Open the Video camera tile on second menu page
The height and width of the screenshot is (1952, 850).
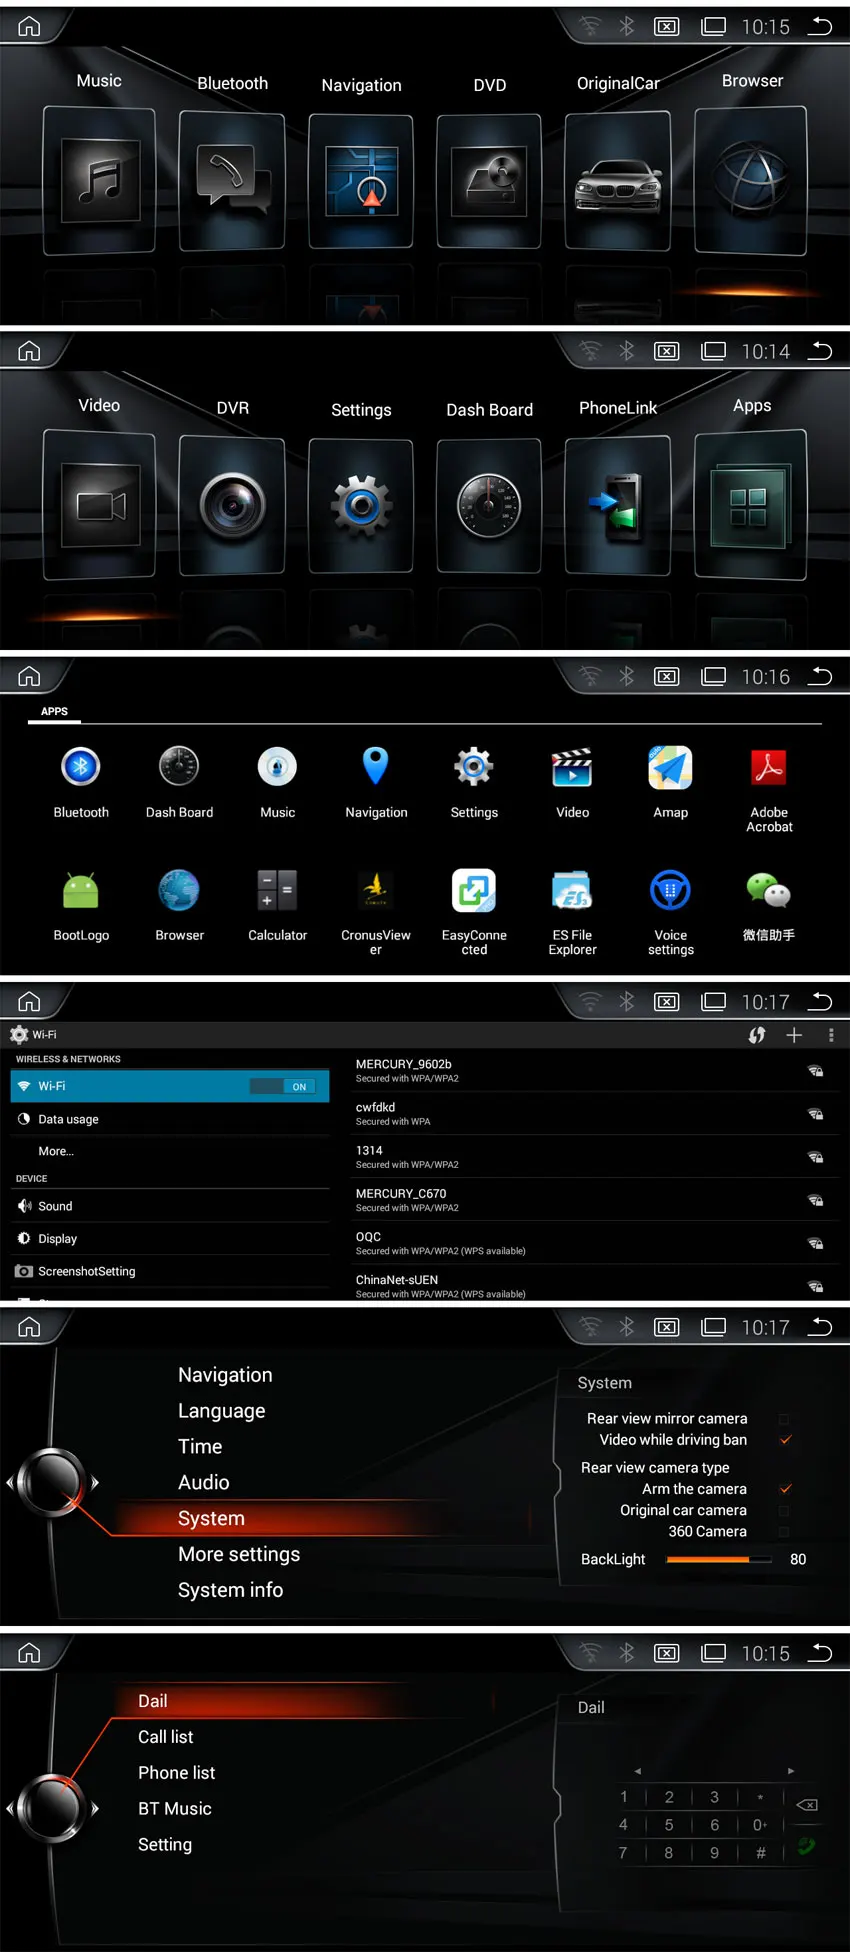(x=99, y=506)
